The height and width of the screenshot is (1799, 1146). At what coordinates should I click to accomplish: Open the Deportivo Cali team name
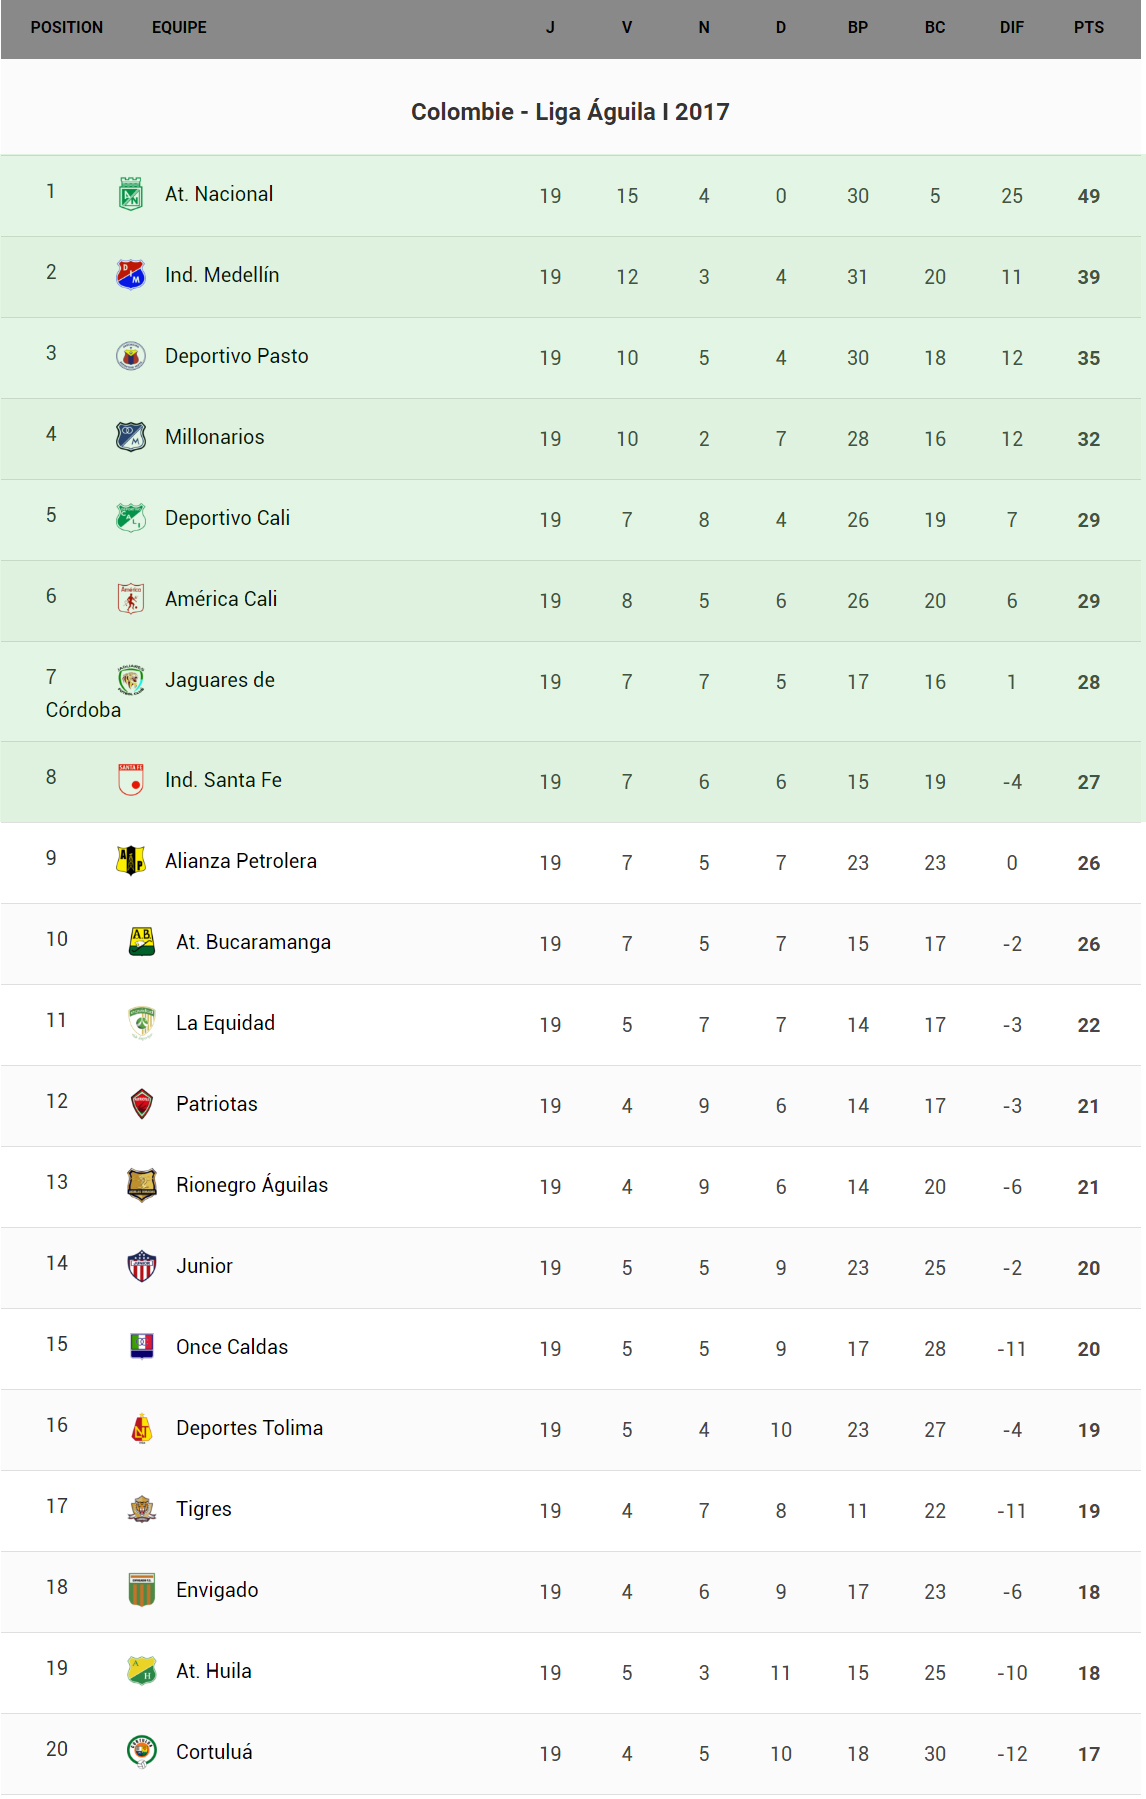(227, 519)
